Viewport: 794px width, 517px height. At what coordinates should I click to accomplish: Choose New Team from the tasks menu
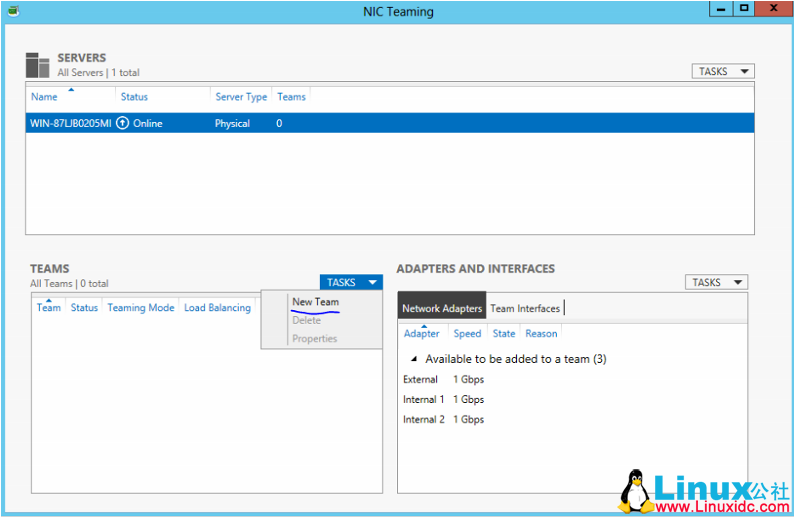pyautogui.click(x=315, y=302)
